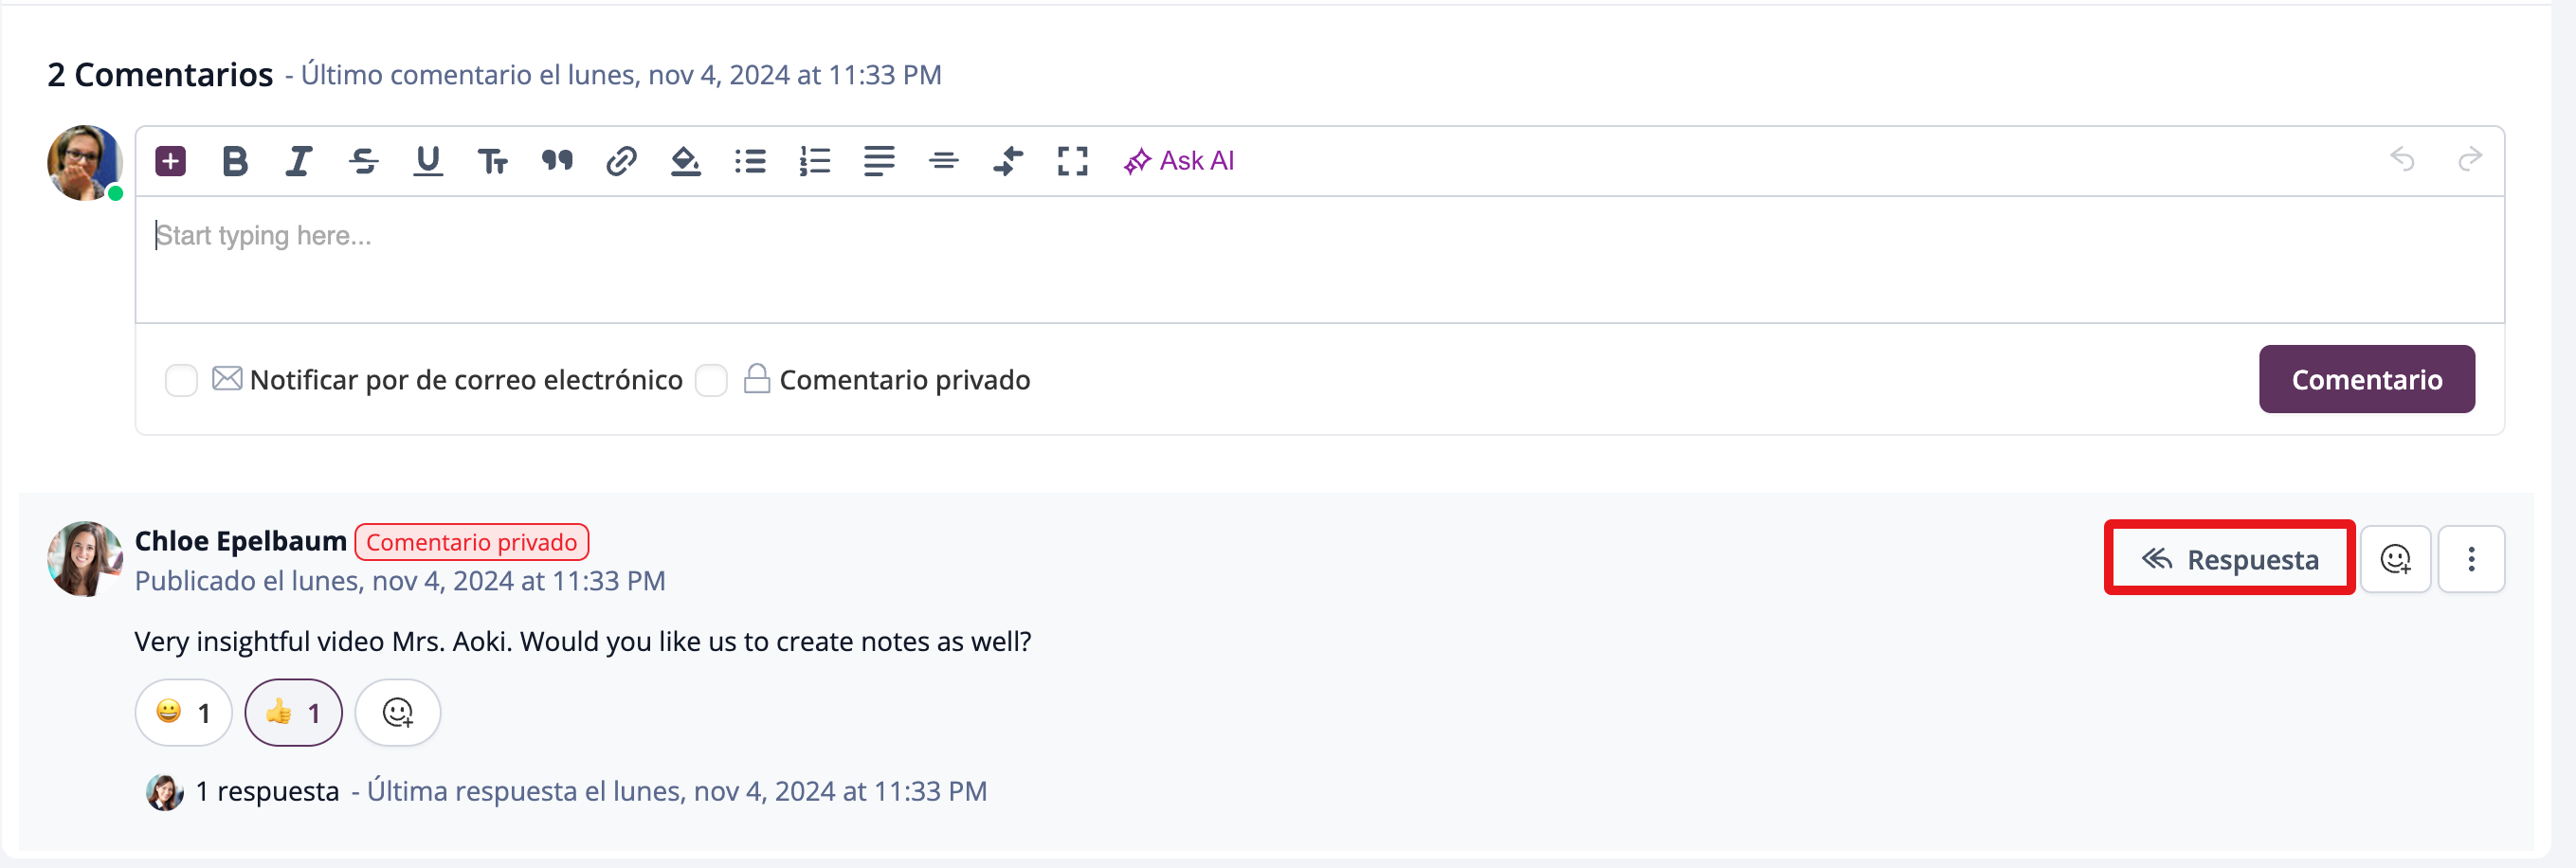Open the text highlight color picker
Viewport: 2576px width, 868px height.
[686, 161]
